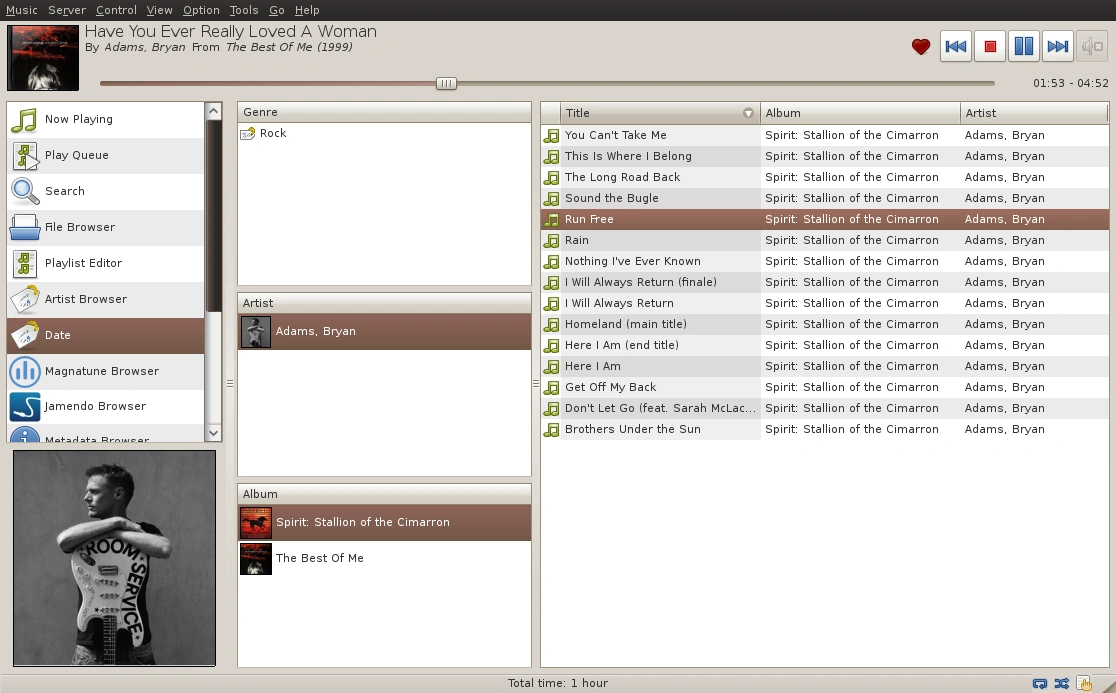Click the music note icon beside Here I Am
The image size is (1116, 693).
[551, 367]
